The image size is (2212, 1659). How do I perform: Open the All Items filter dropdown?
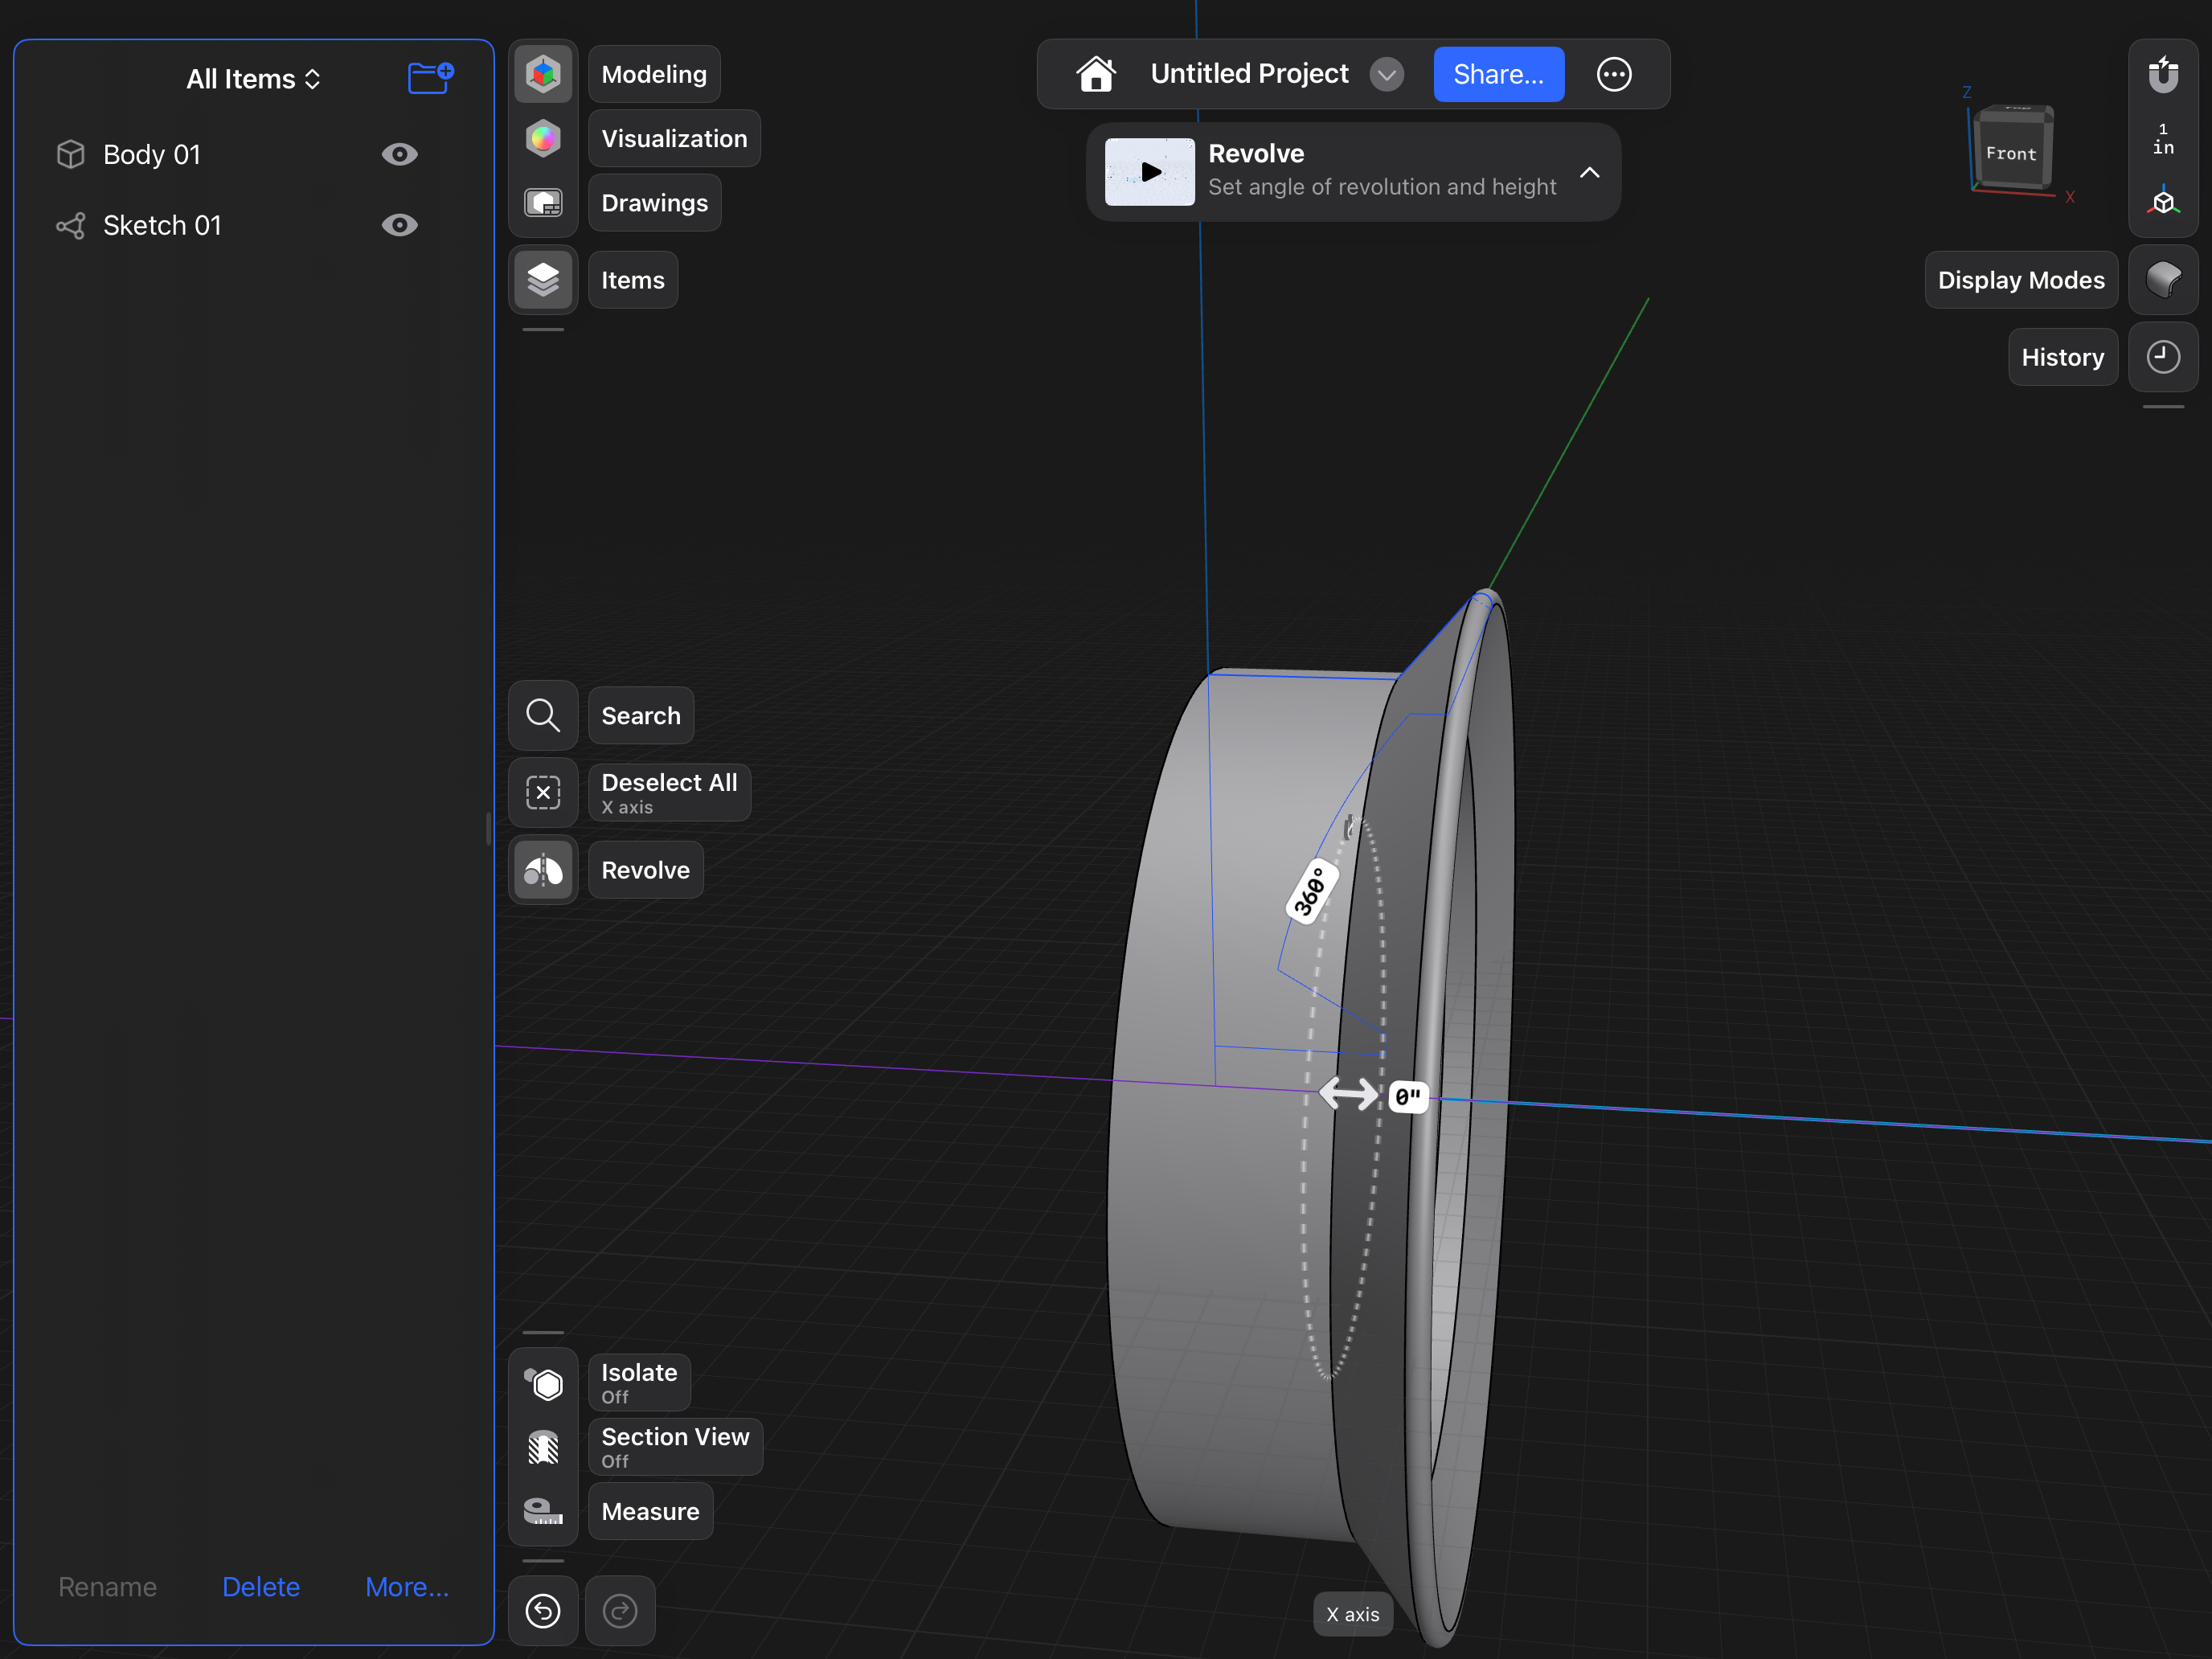click(x=253, y=79)
